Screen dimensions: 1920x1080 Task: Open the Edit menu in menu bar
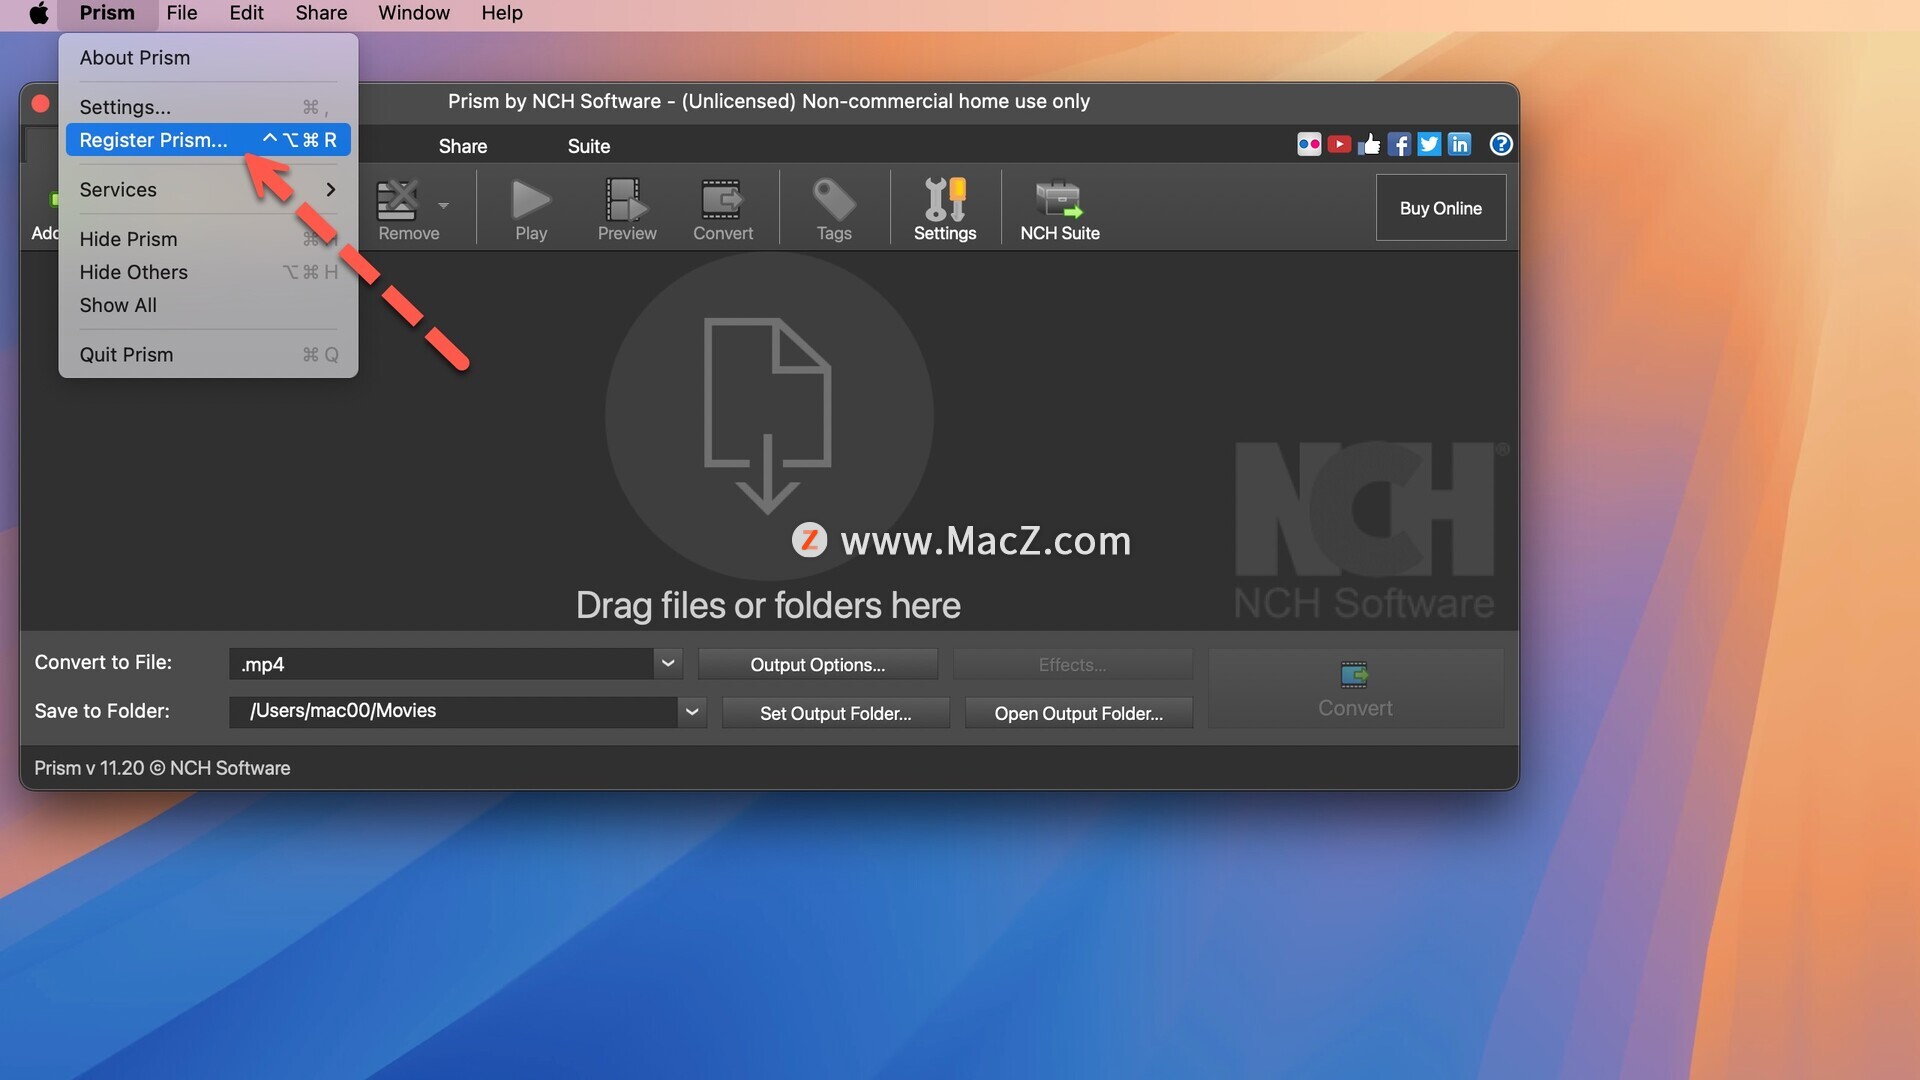[x=246, y=14]
